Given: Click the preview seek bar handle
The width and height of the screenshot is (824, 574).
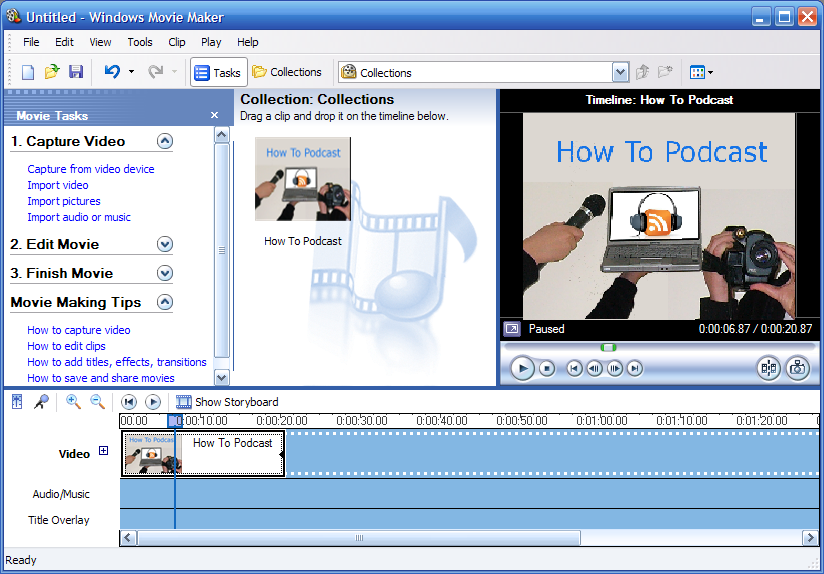Looking at the screenshot, I should tap(609, 347).
